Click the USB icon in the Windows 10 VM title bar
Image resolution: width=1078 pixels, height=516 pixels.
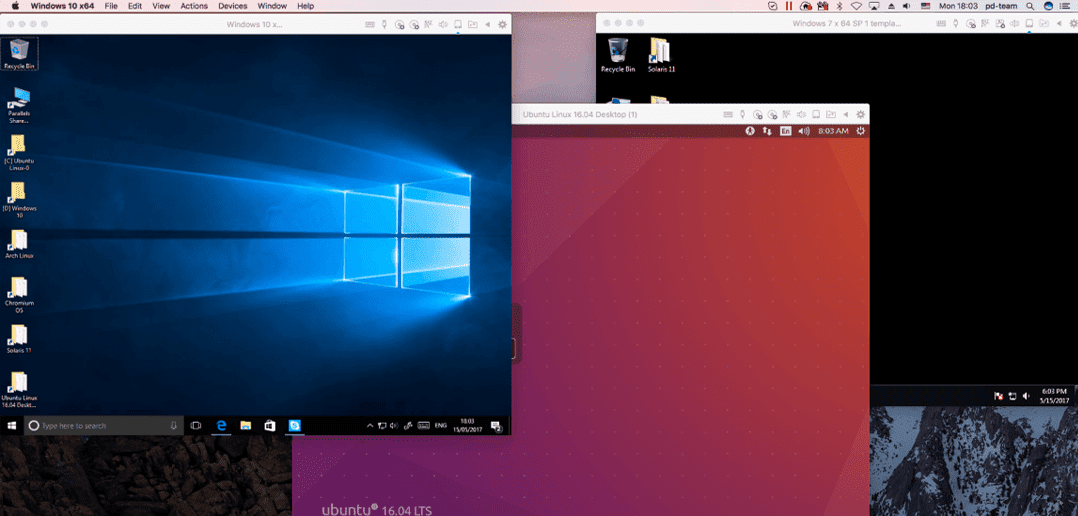[x=384, y=24]
